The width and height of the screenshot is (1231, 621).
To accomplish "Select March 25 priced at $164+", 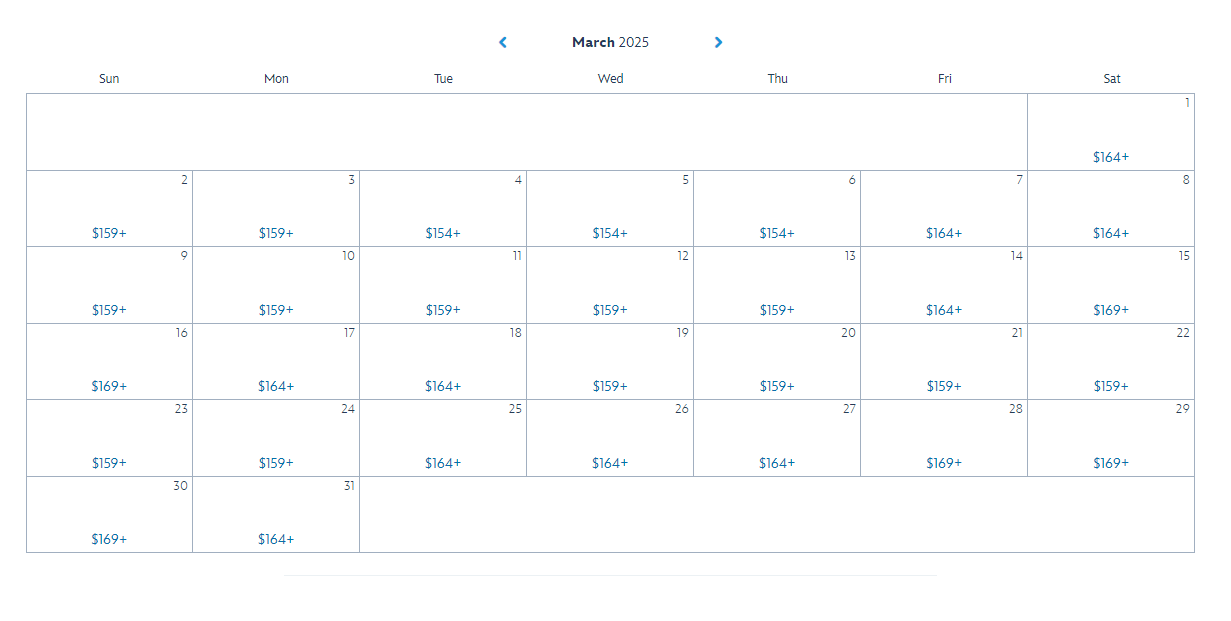I will pos(443,438).
